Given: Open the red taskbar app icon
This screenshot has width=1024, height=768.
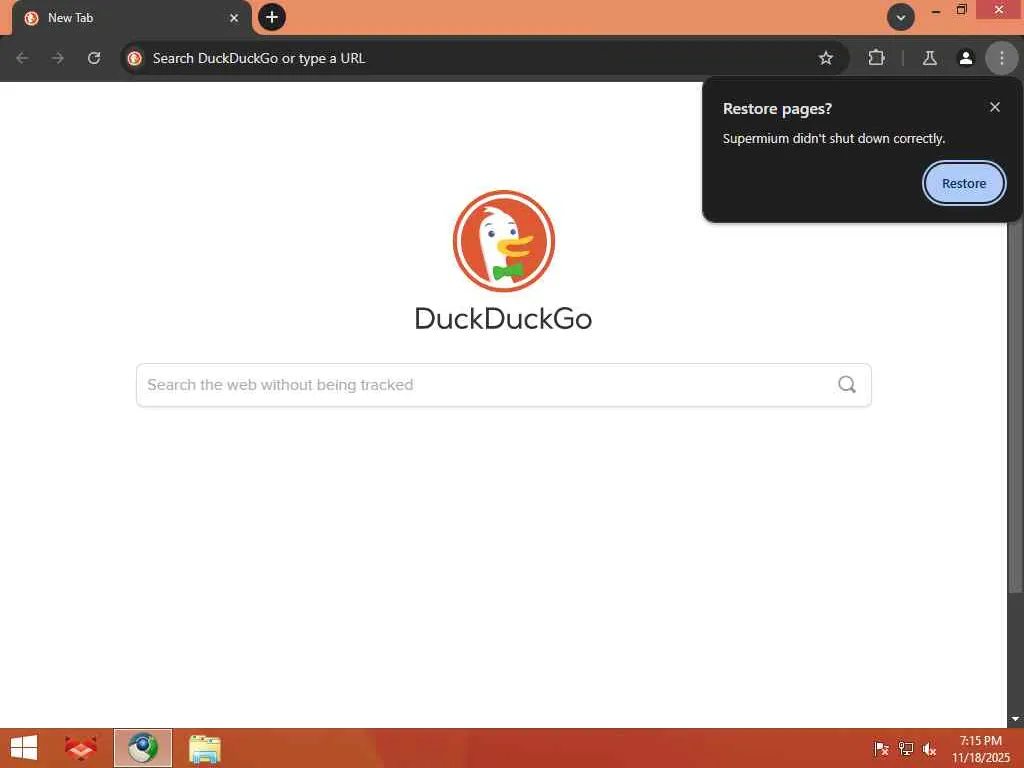Looking at the screenshot, I should (x=80, y=748).
